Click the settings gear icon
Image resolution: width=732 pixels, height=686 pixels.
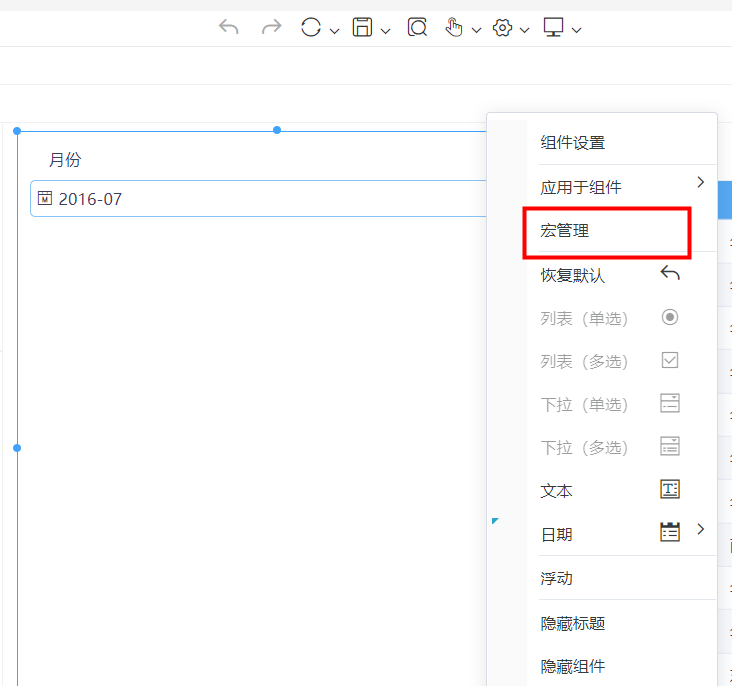502,28
